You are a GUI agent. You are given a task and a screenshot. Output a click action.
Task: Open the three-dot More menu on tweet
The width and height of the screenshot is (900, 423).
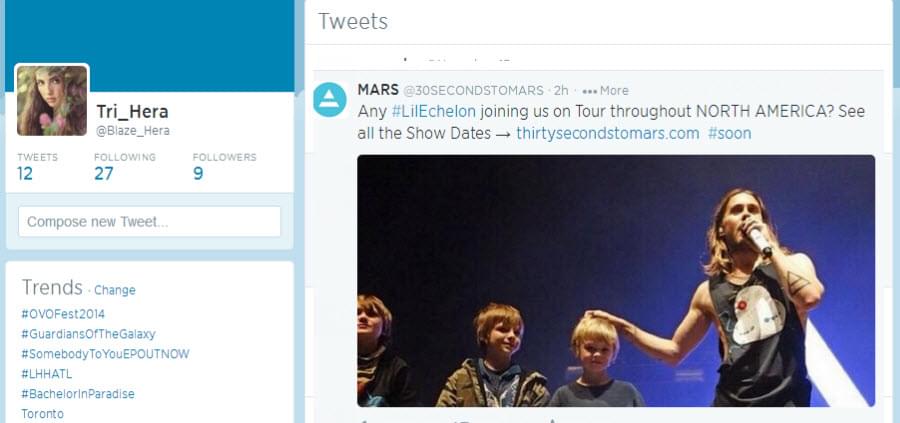click(605, 91)
